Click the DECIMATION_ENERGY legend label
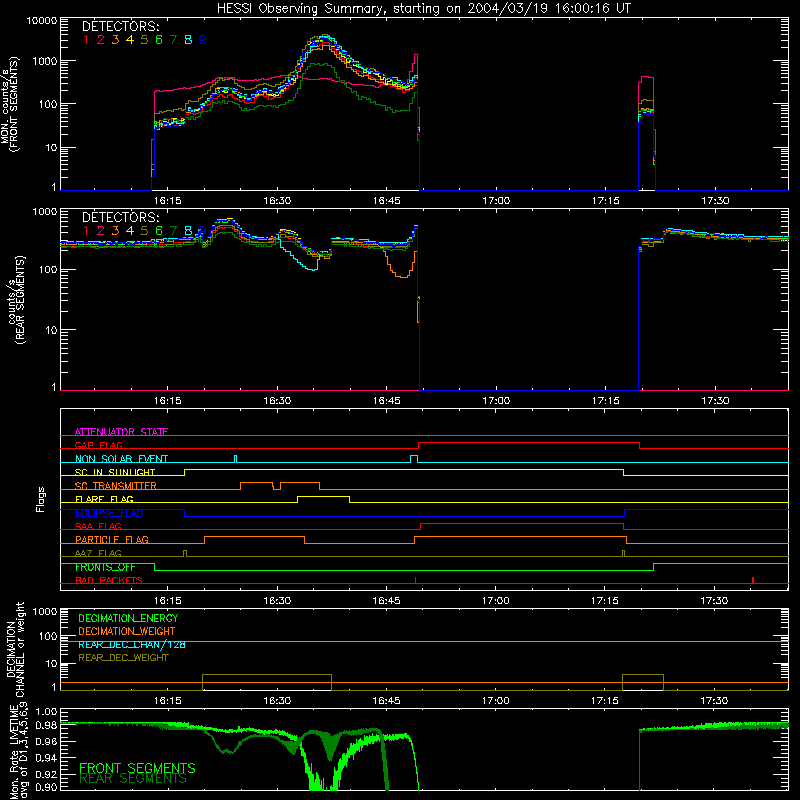Screen dimensions: 800x800 [128, 618]
